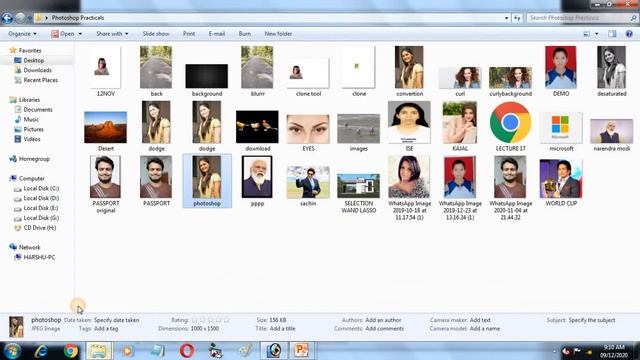The image size is (640, 360).
Task: Click Burn in the toolbar
Action: (x=245, y=34)
